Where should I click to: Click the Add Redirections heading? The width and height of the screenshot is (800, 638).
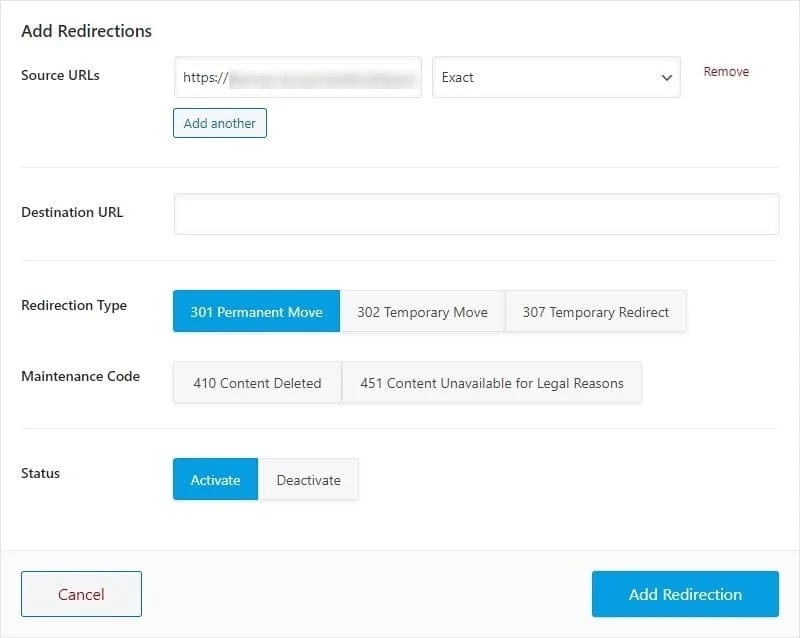(86, 31)
